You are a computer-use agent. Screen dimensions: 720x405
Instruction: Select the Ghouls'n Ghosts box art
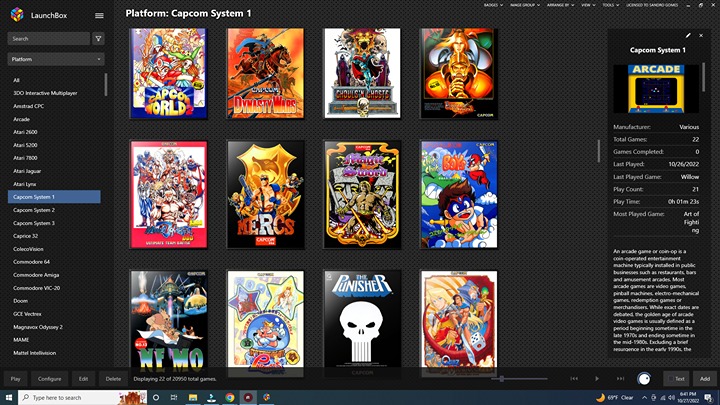pos(362,73)
